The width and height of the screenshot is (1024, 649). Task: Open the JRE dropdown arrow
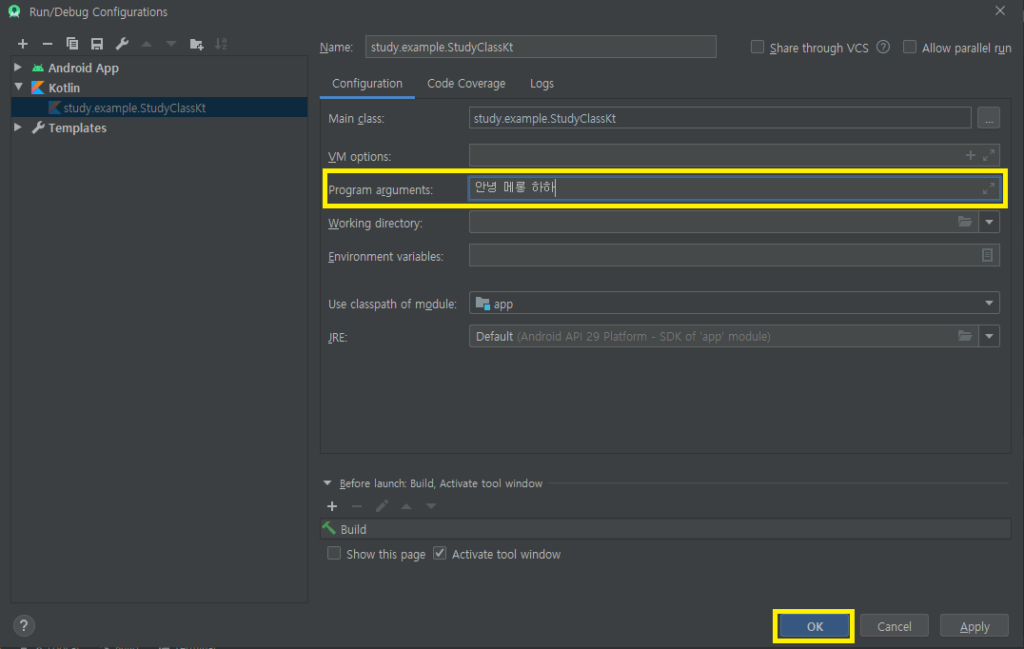989,337
